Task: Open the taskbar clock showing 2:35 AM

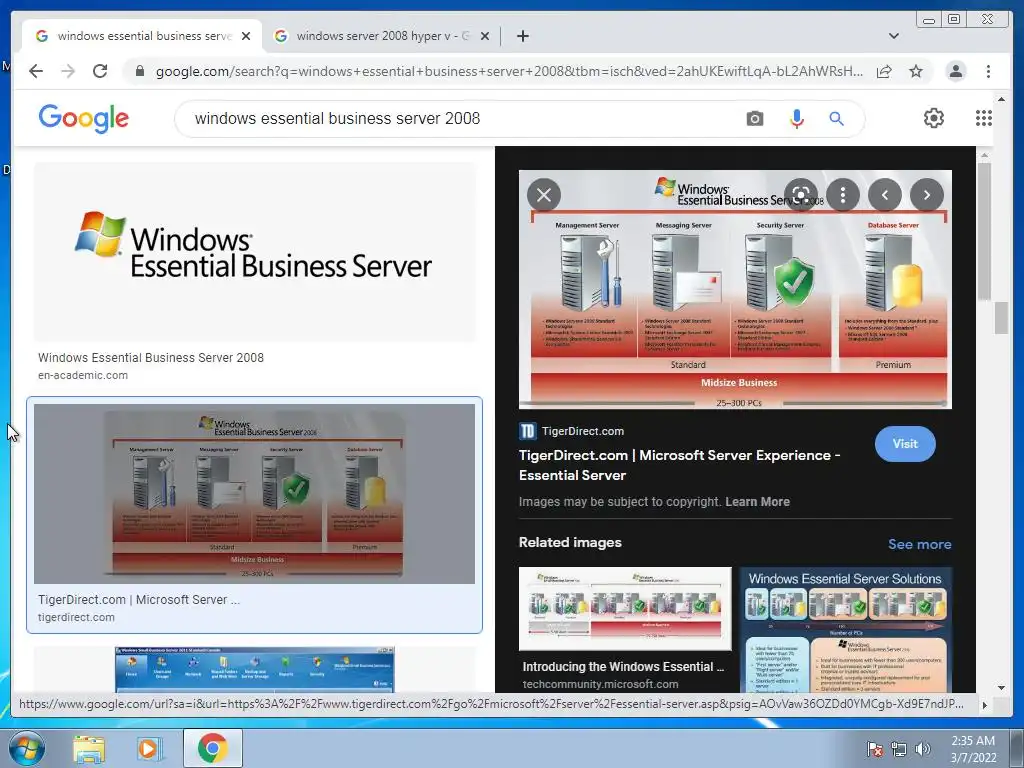Action: 973,749
